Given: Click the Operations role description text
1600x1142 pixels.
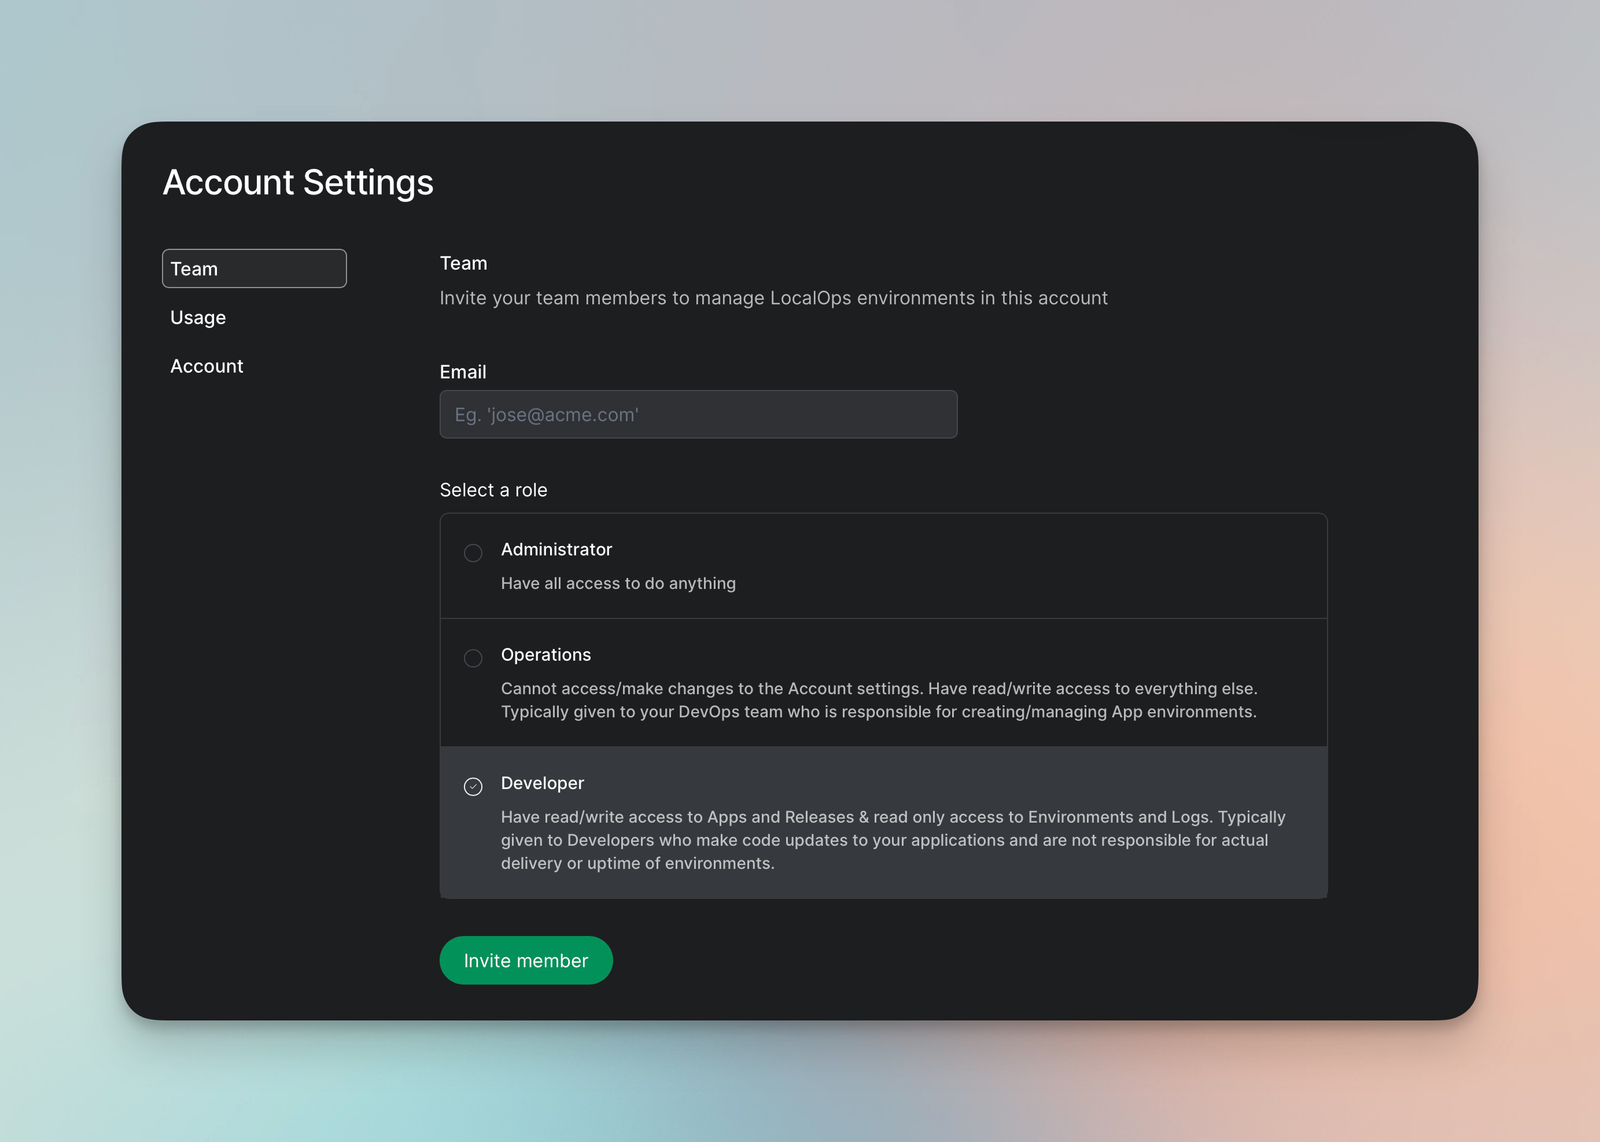Looking at the screenshot, I should [878, 700].
